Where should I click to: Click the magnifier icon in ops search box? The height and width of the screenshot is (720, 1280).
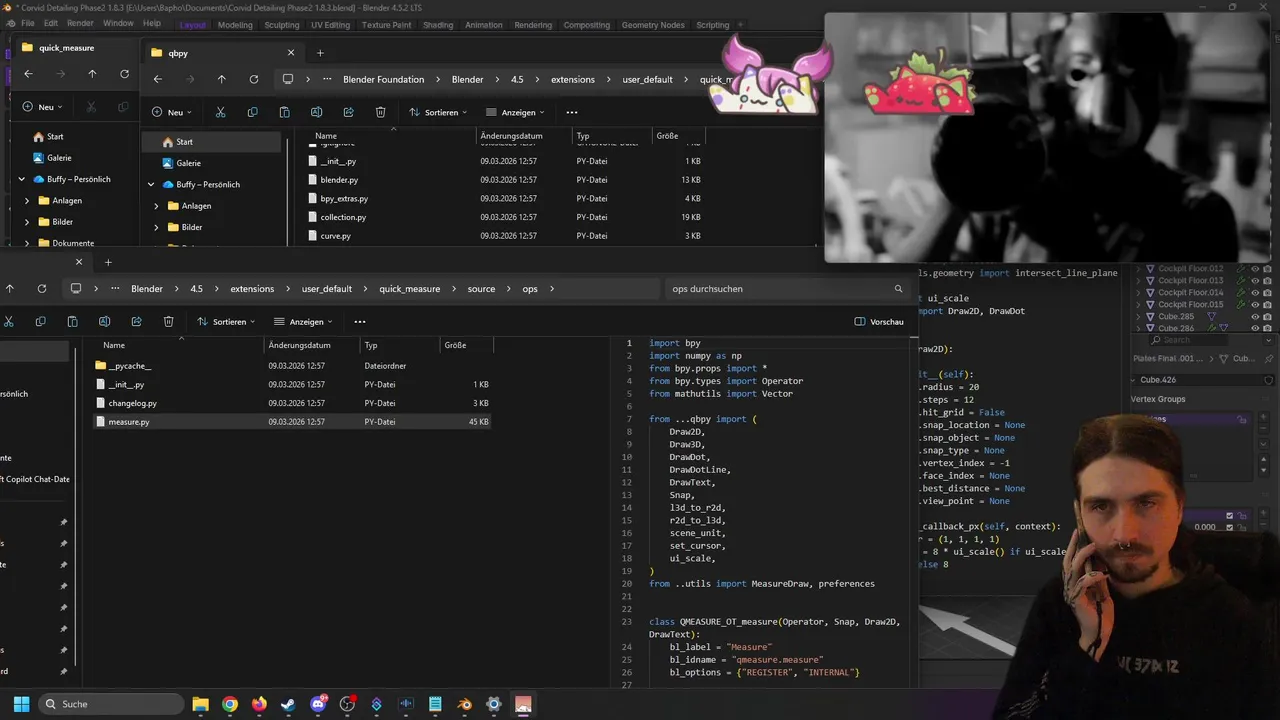(898, 288)
